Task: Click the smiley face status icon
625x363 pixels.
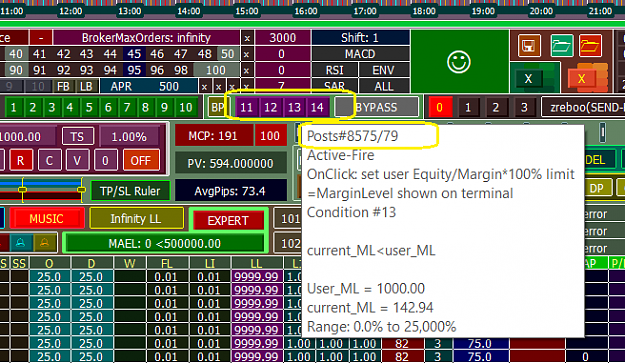Action: [x=459, y=62]
